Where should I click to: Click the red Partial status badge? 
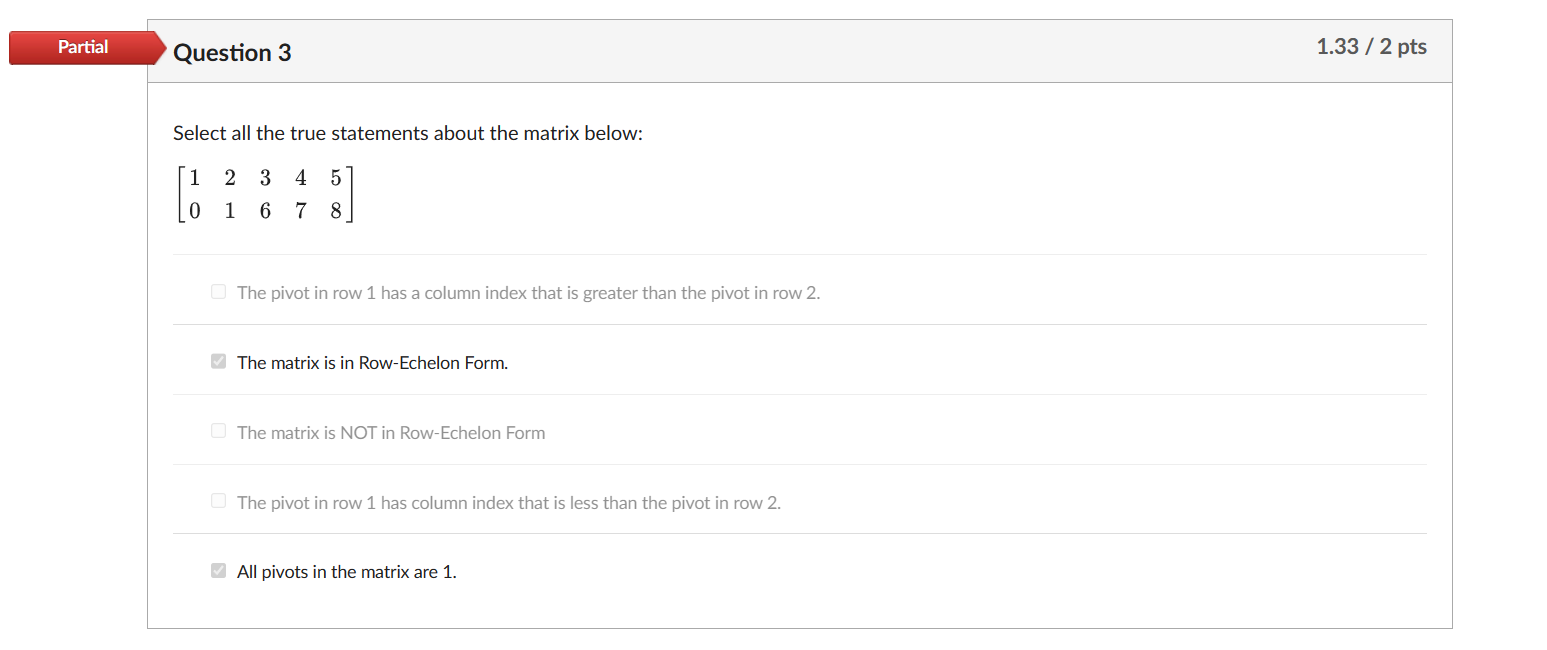[x=82, y=47]
